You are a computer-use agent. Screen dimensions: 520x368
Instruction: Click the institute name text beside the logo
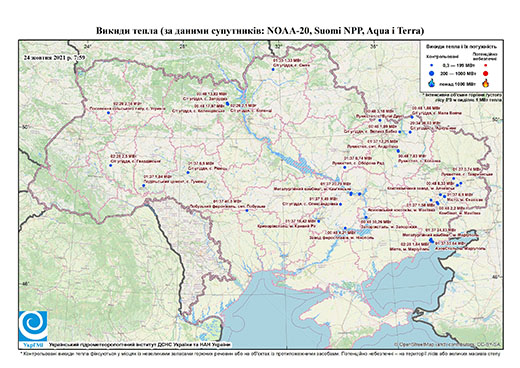(x=140, y=345)
